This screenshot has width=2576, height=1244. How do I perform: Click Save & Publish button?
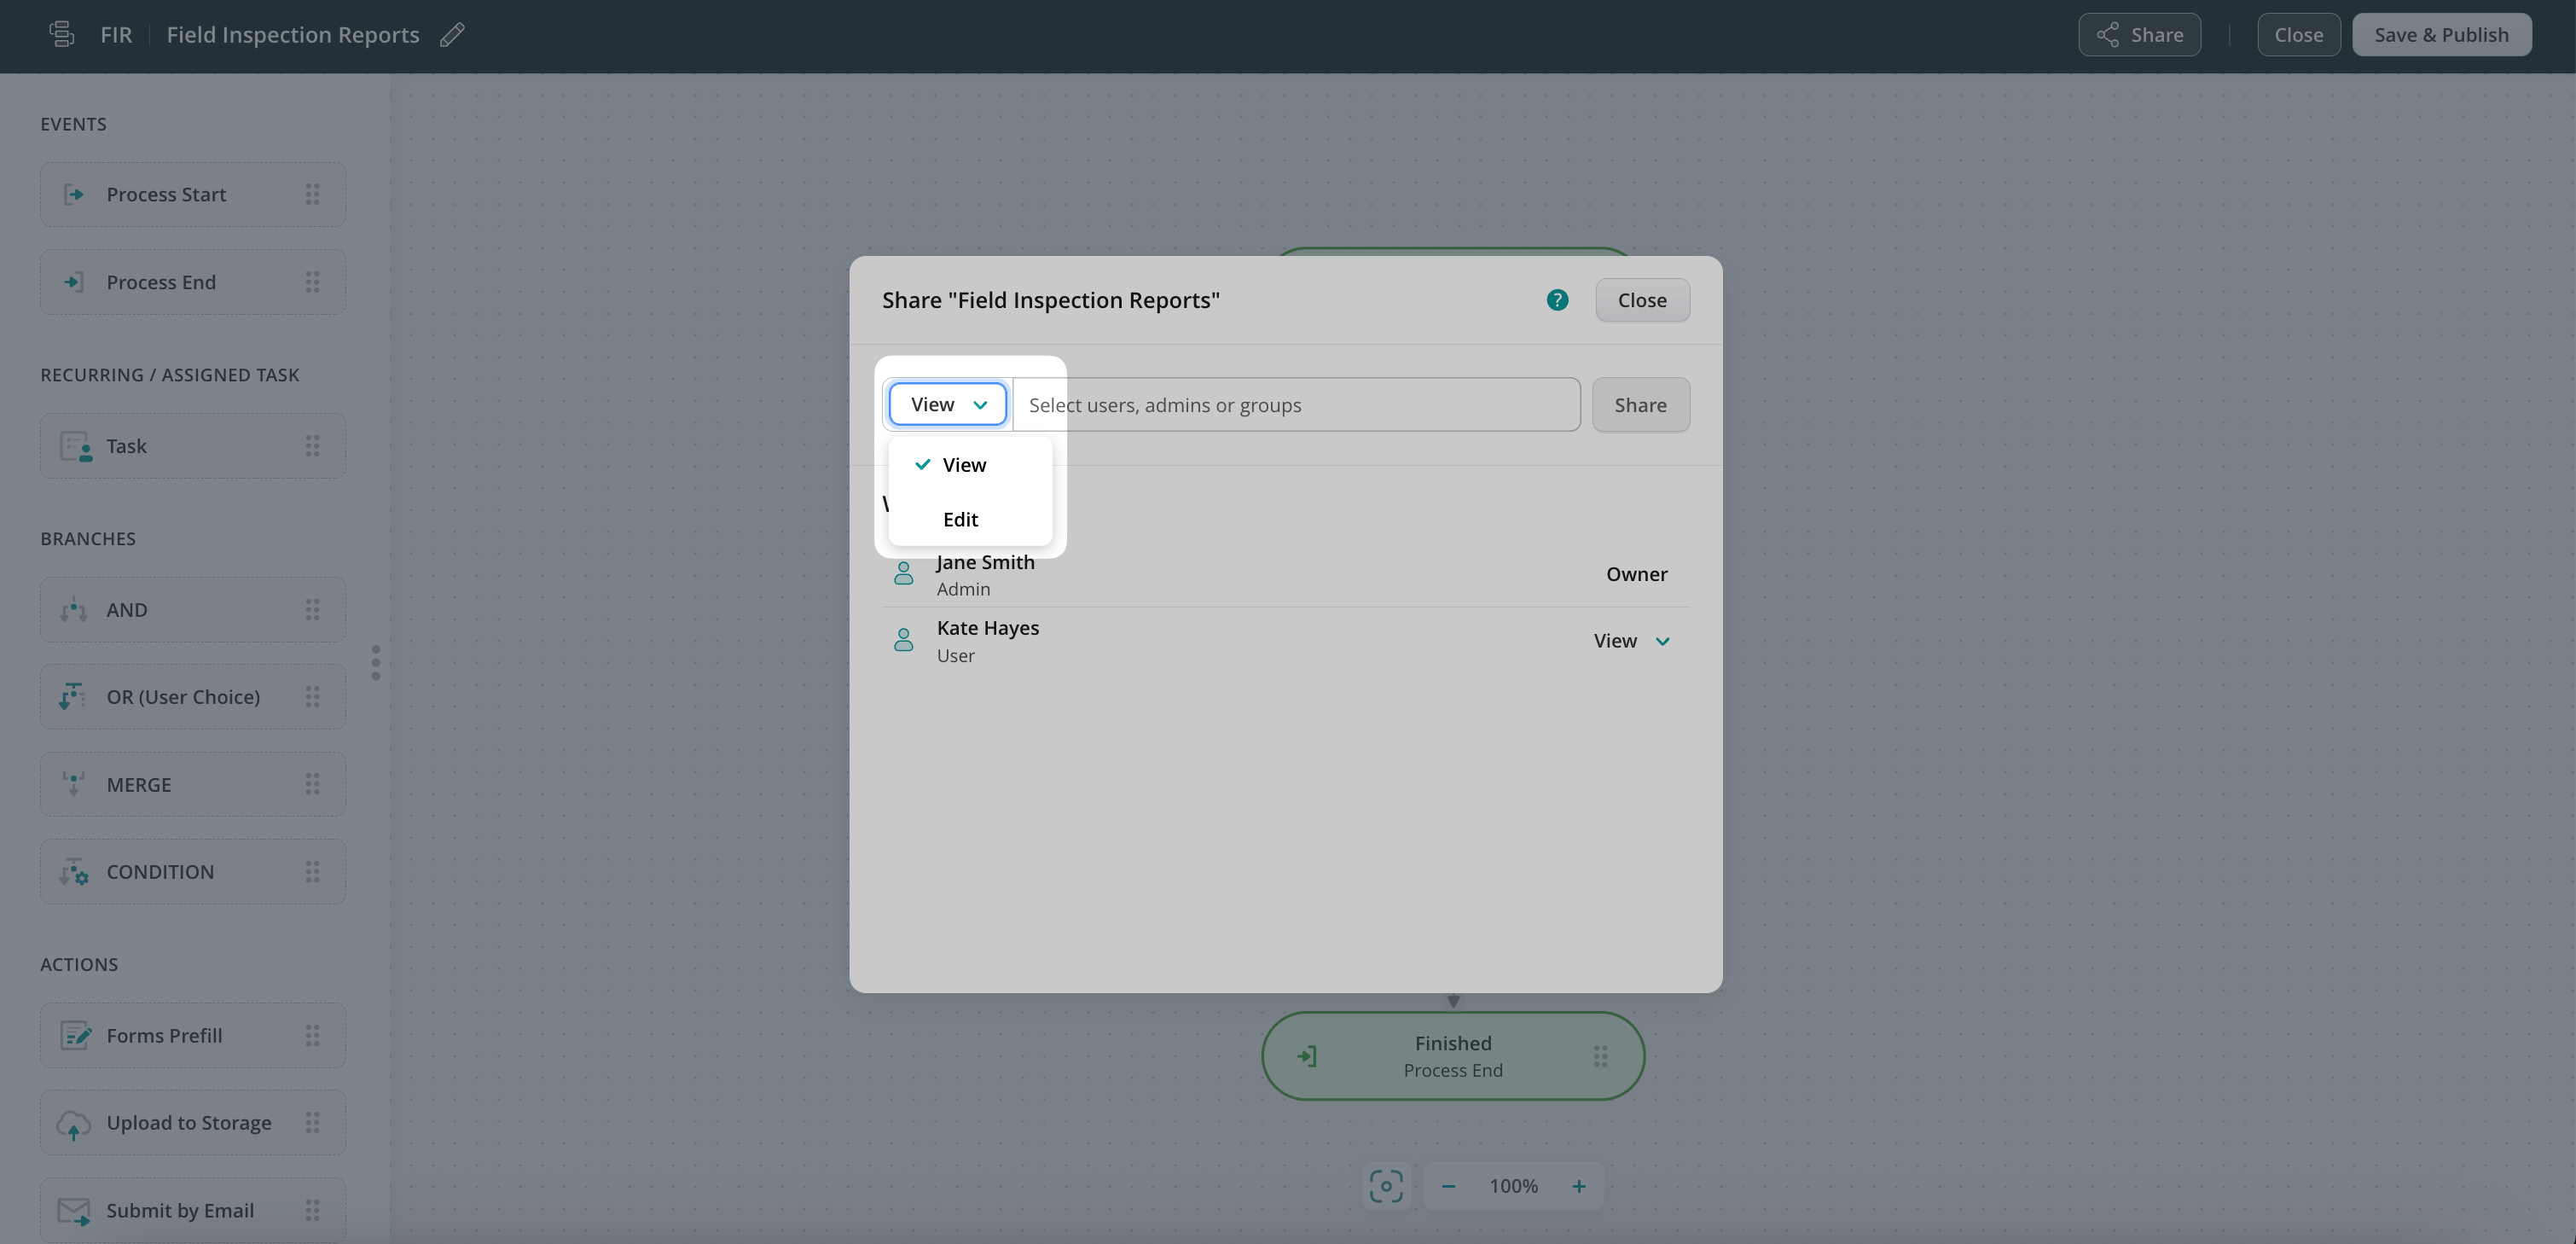[2441, 35]
